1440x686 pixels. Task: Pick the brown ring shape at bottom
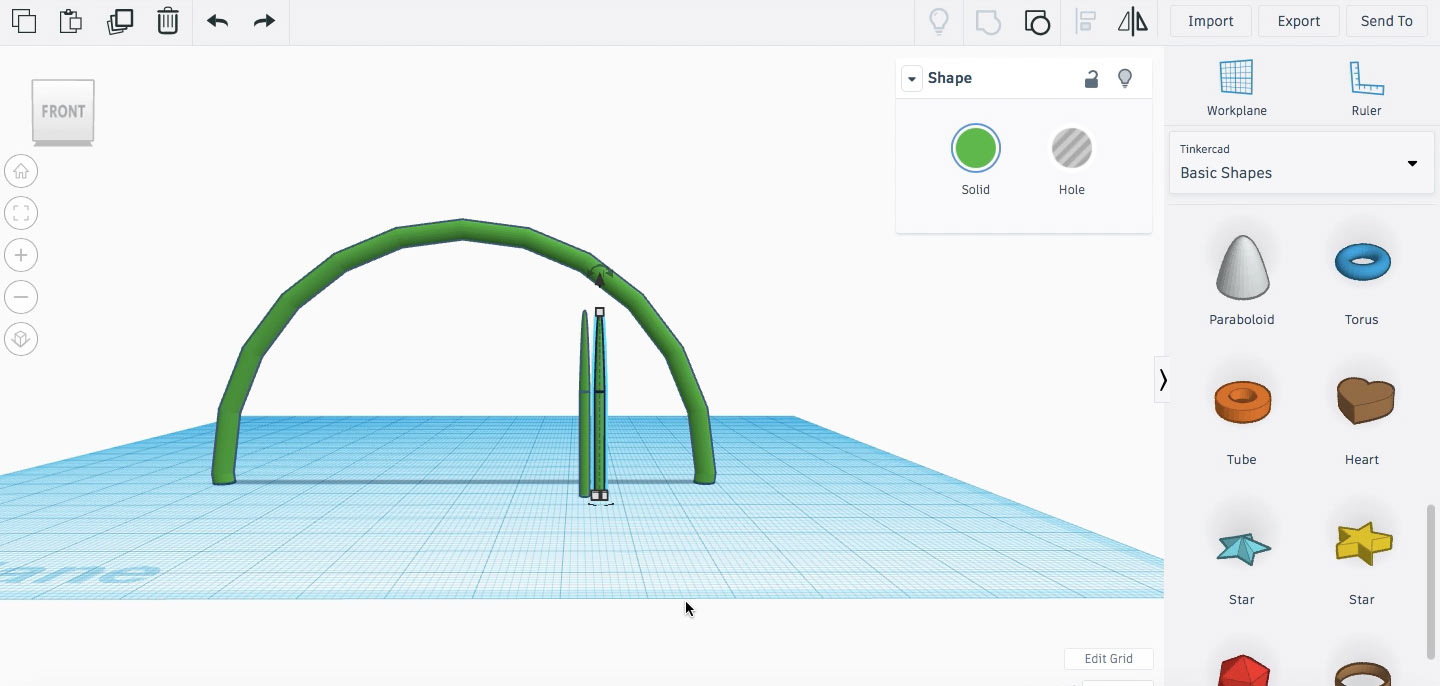(1362, 674)
